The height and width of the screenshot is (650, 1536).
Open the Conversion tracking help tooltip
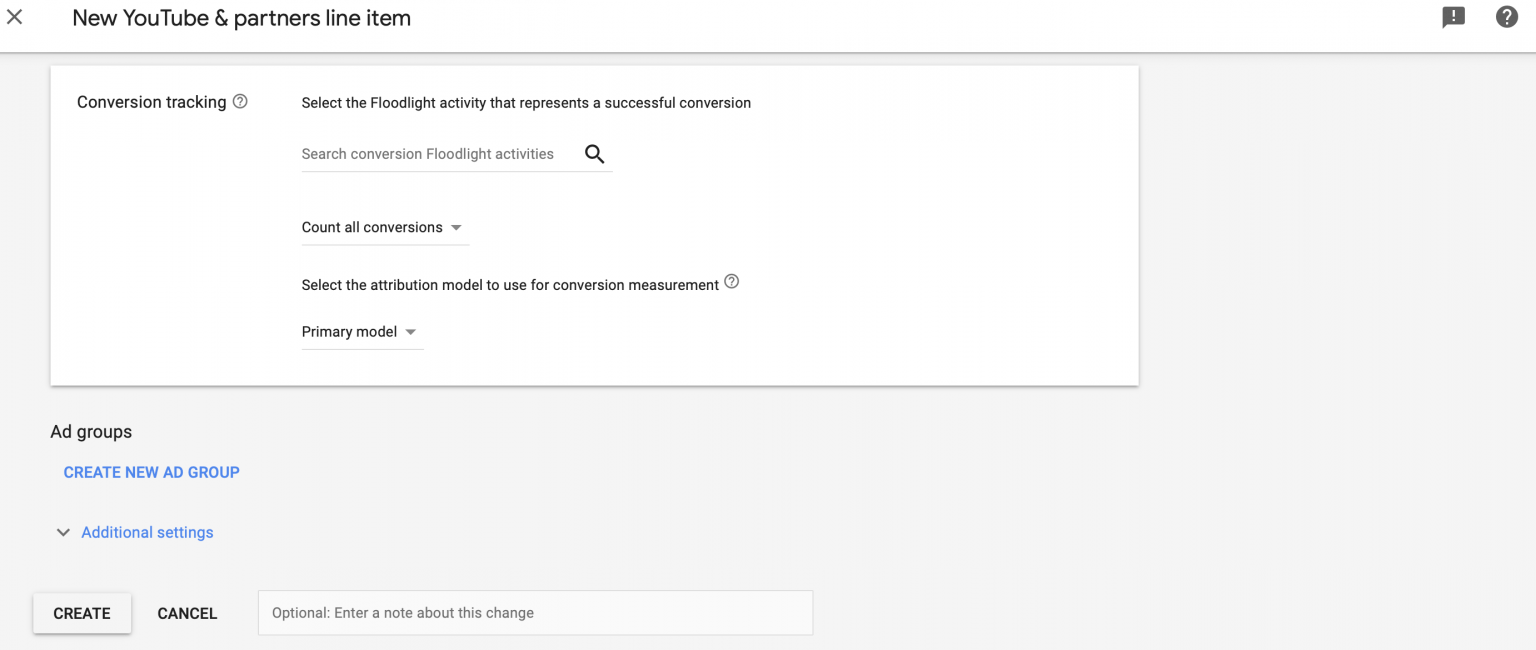click(240, 100)
